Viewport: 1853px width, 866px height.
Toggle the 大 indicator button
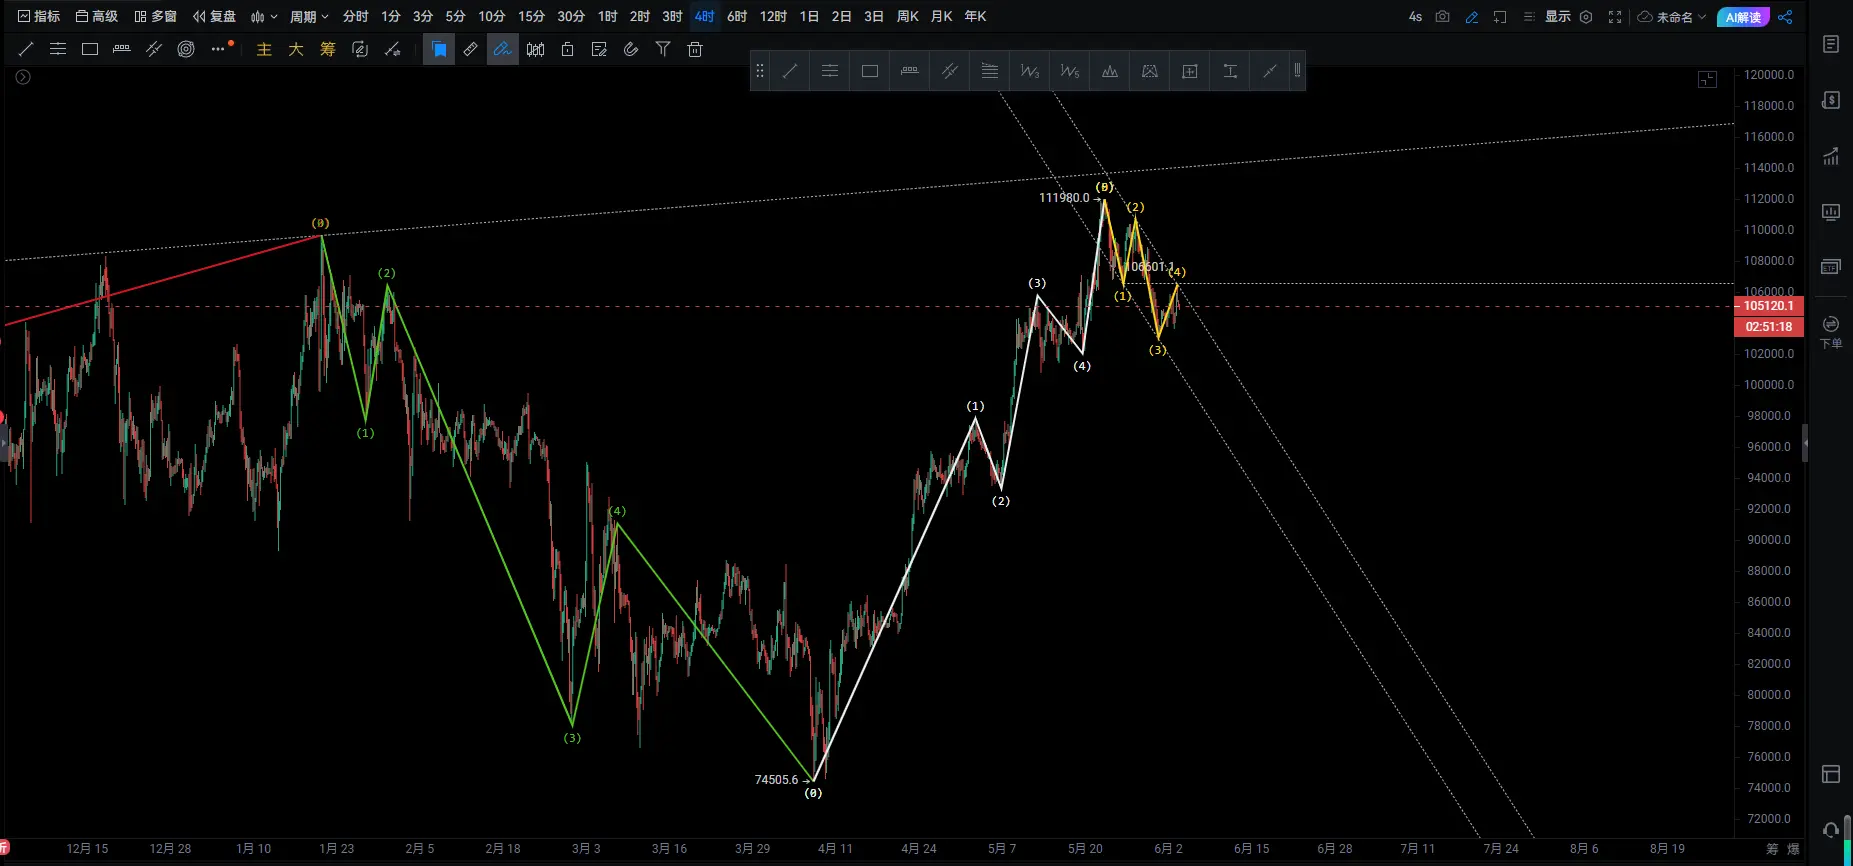[296, 49]
